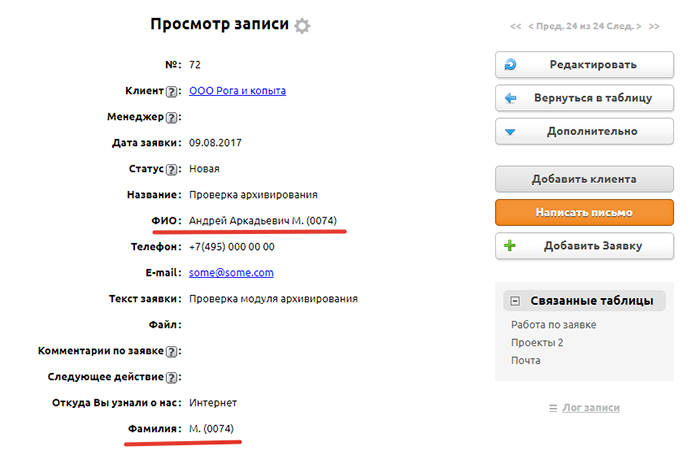Jump to last record with >> arrows

(x=654, y=26)
